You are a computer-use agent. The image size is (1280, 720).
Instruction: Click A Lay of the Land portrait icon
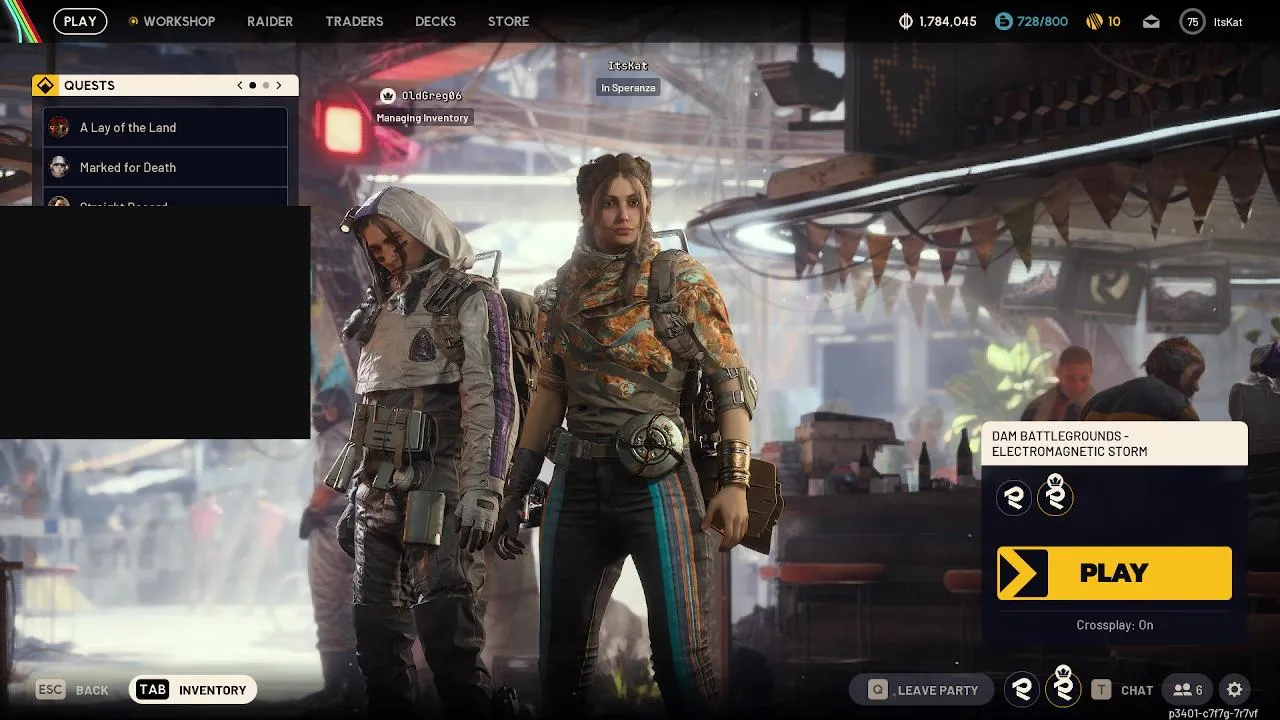[59, 127]
